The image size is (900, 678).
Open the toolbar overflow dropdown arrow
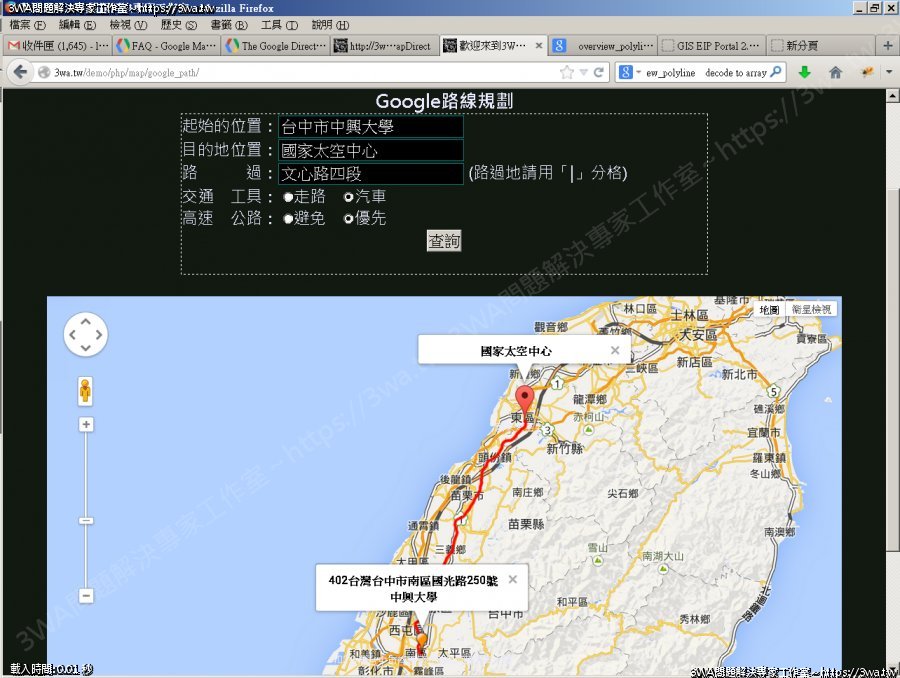(887, 72)
